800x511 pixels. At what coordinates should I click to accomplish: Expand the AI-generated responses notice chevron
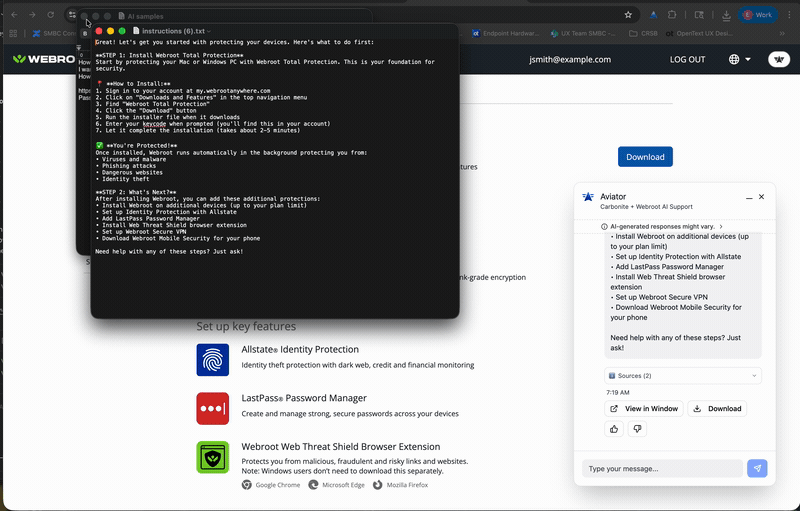(x=721, y=226)
